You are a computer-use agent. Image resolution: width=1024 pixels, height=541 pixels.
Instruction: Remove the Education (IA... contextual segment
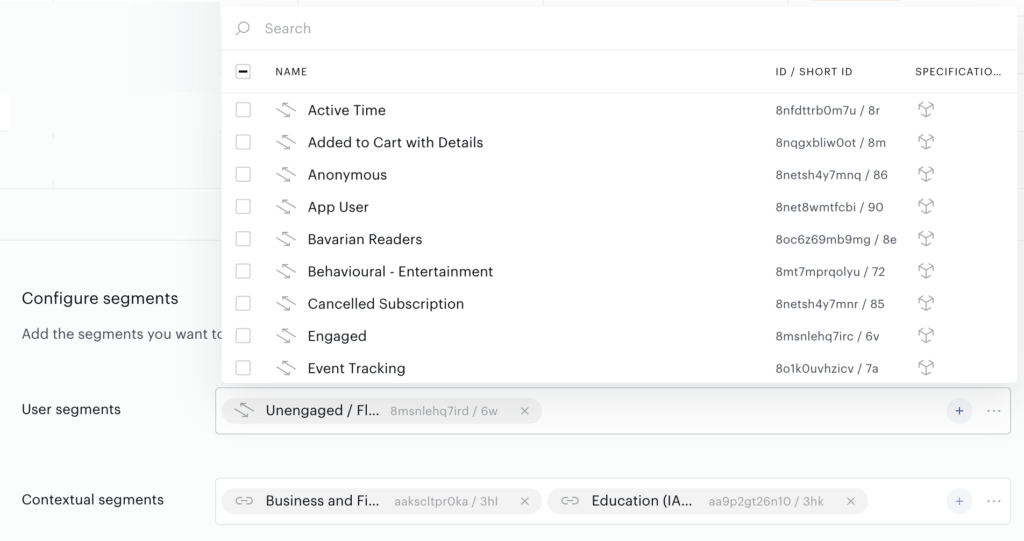pyautogui.click(x=850, y=501)
